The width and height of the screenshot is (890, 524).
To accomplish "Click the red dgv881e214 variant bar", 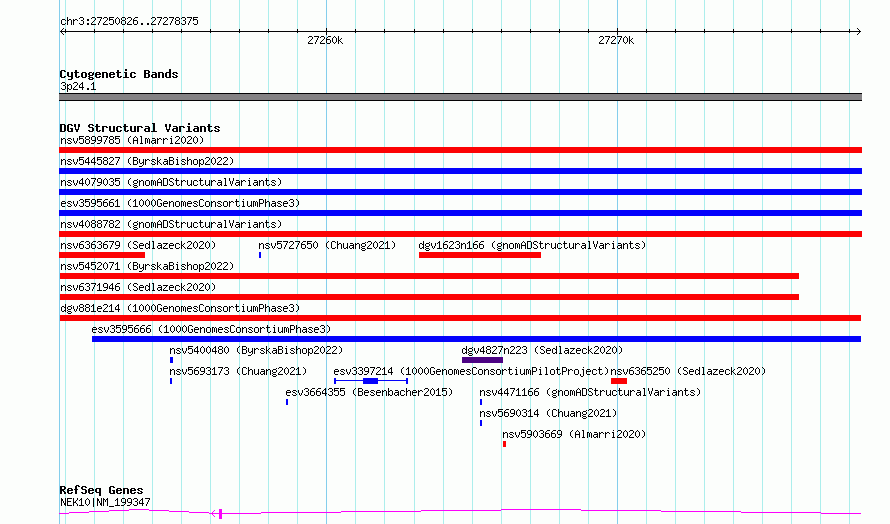I will 460,318.
